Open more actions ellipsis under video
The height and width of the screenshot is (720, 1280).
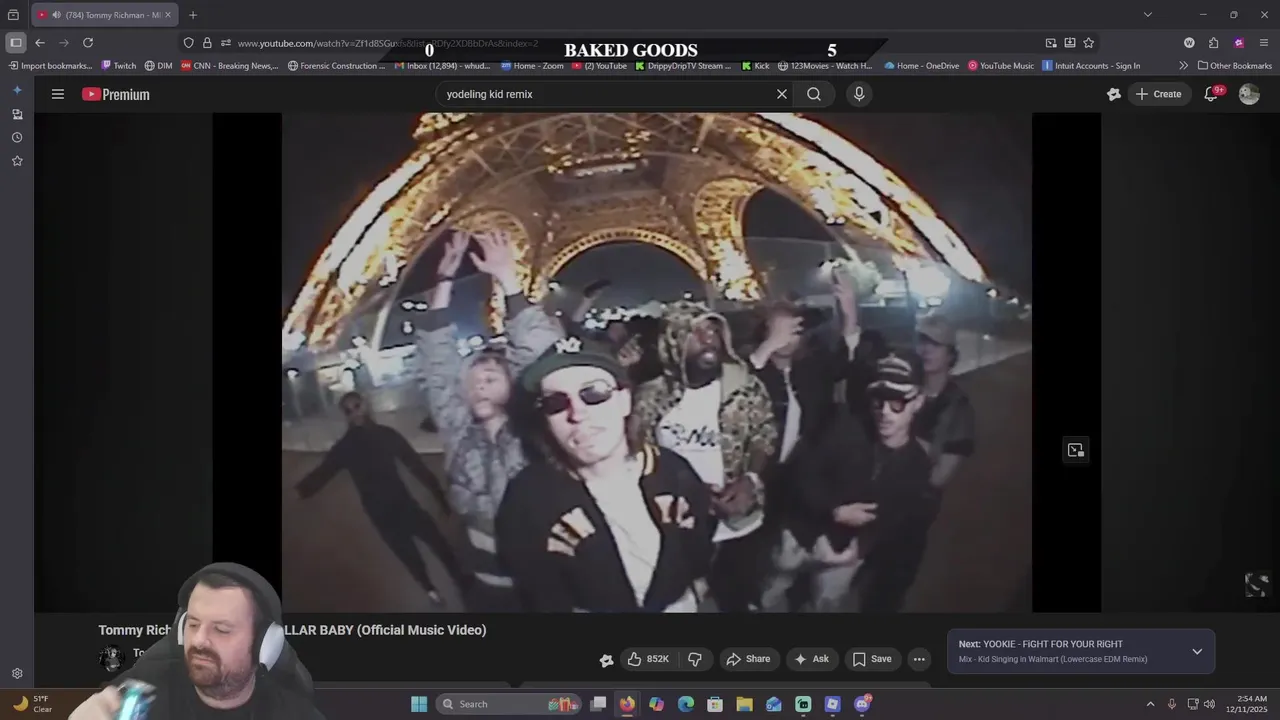click(919, 659)
